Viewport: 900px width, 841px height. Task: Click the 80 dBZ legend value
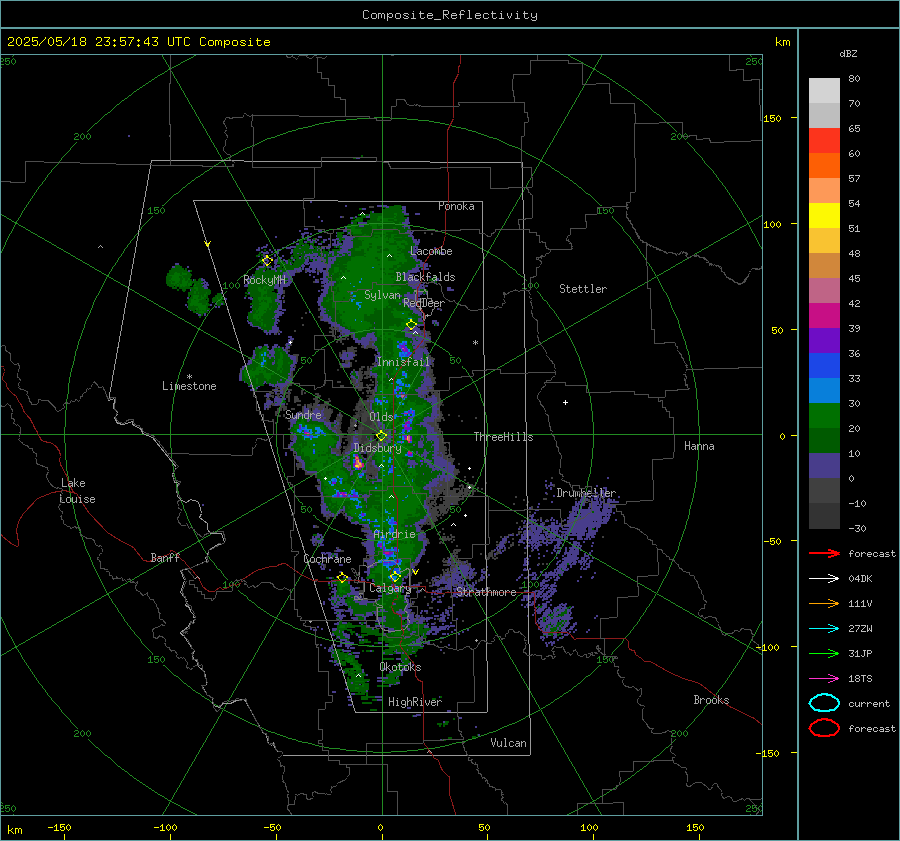tap(854, 79)
